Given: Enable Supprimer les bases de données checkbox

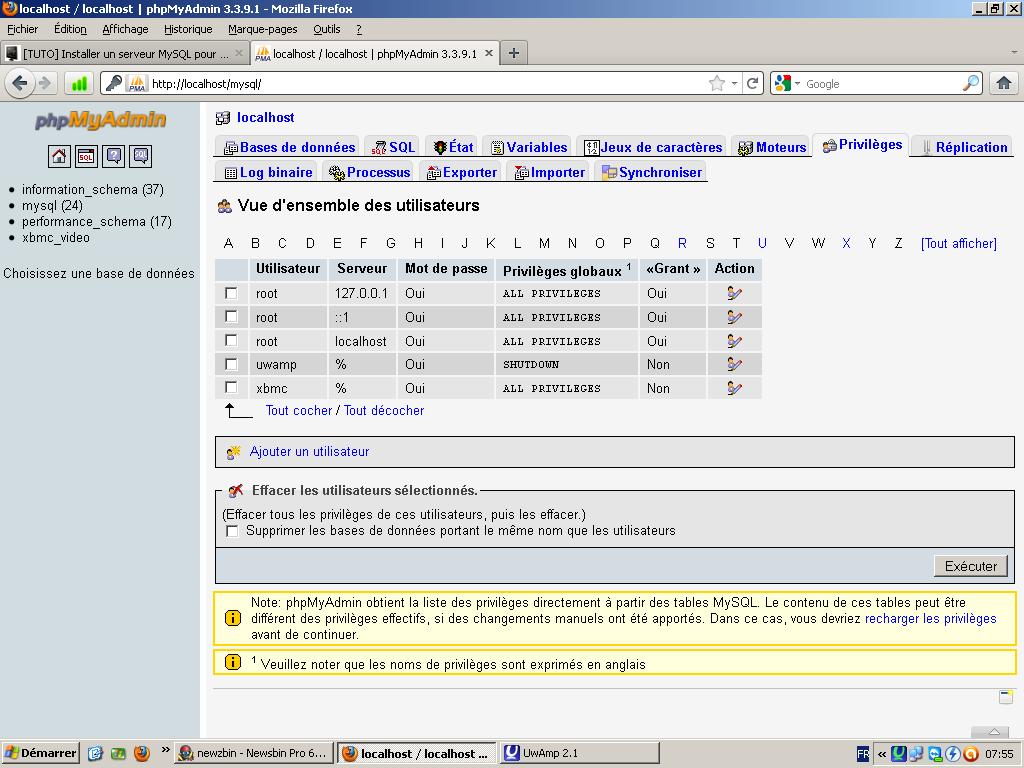Looking at the screenshot, I should tap(232, 531).
